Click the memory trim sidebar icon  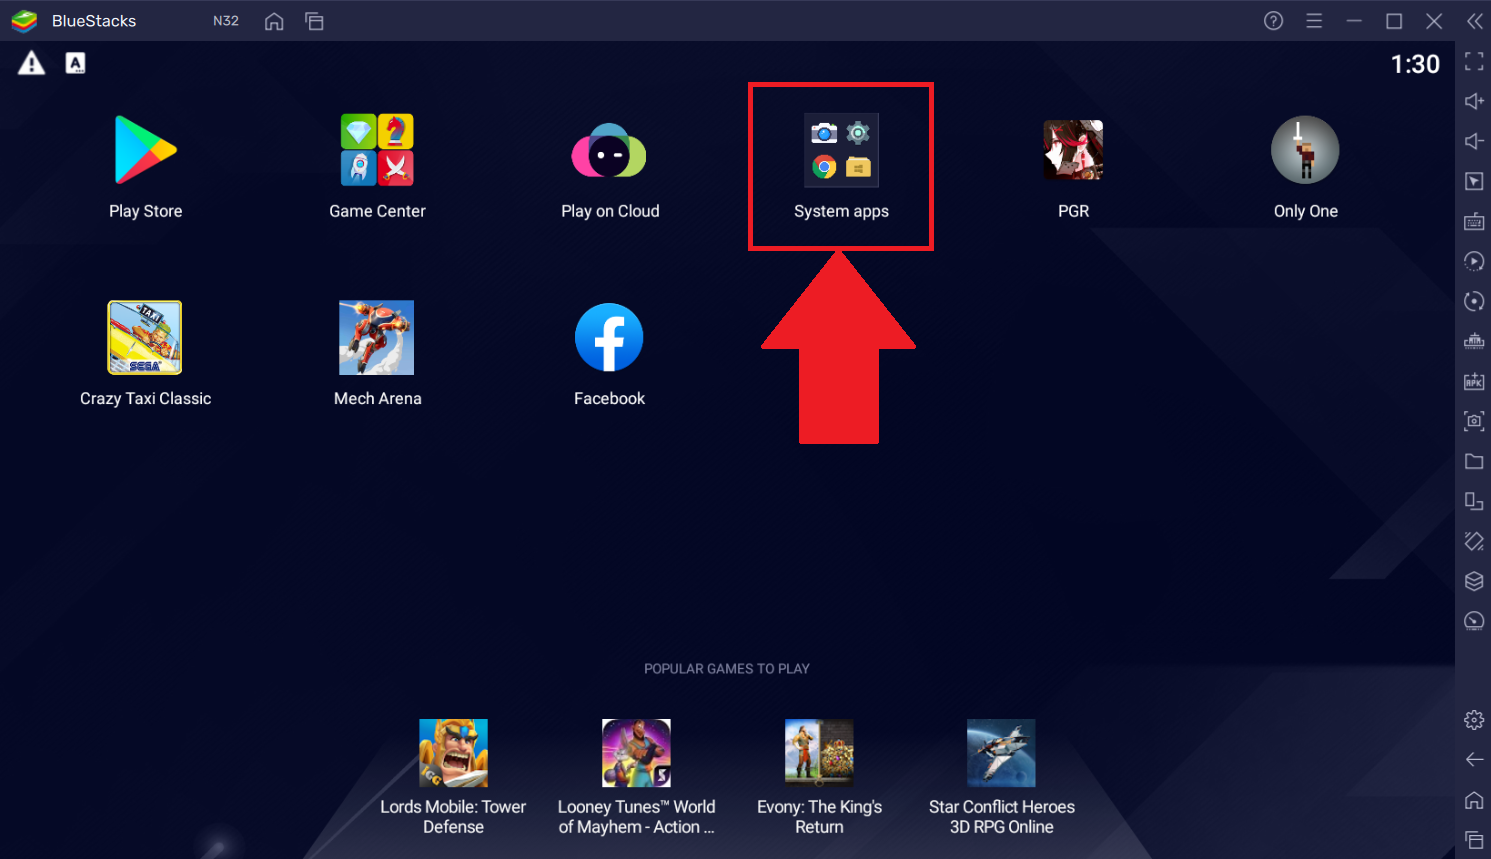1474,341
